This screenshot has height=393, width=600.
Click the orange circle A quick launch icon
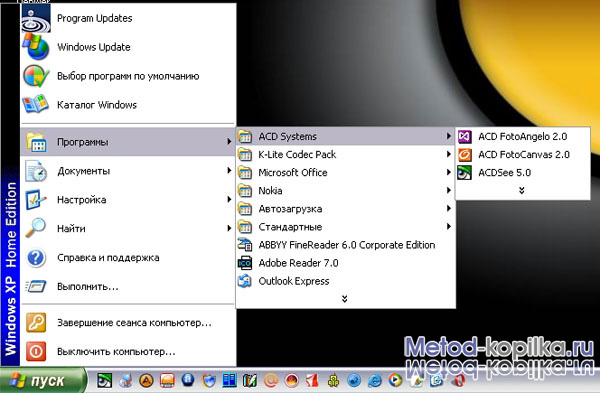[x=146, y=380]
